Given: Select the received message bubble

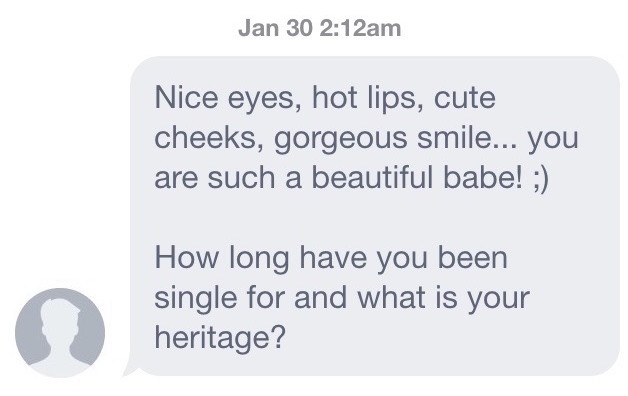Looking at the screenshot, I should coord(375,216).
